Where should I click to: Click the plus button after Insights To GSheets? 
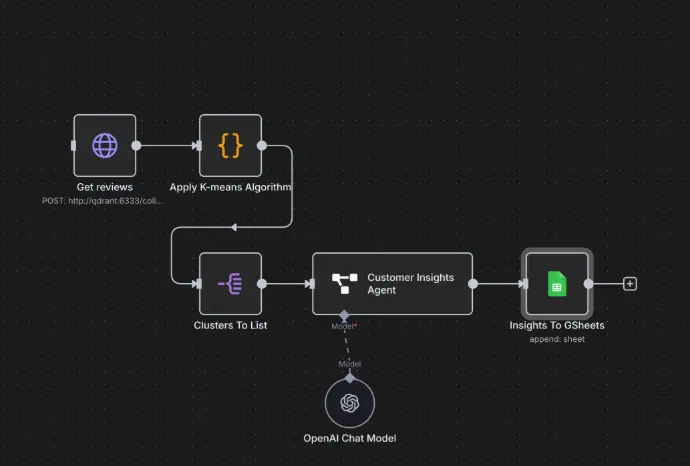[x=630, y=284]
